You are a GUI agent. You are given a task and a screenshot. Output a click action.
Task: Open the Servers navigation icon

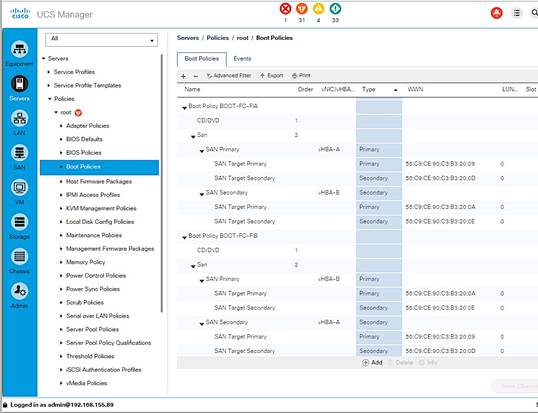point(20,83)
